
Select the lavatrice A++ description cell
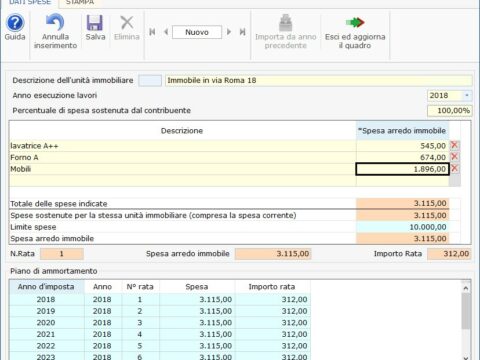pyautogui.click(x=183, y=146)
